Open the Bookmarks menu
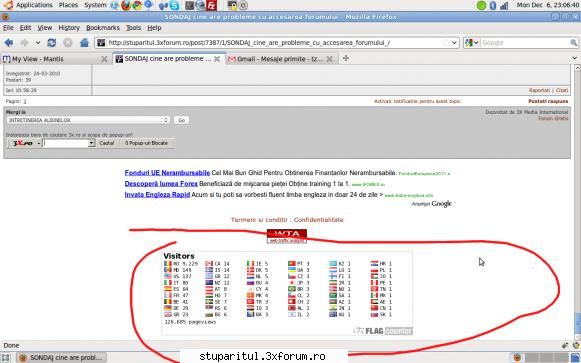The width and height of the screenshot is (581, 363). pos(103,28)
